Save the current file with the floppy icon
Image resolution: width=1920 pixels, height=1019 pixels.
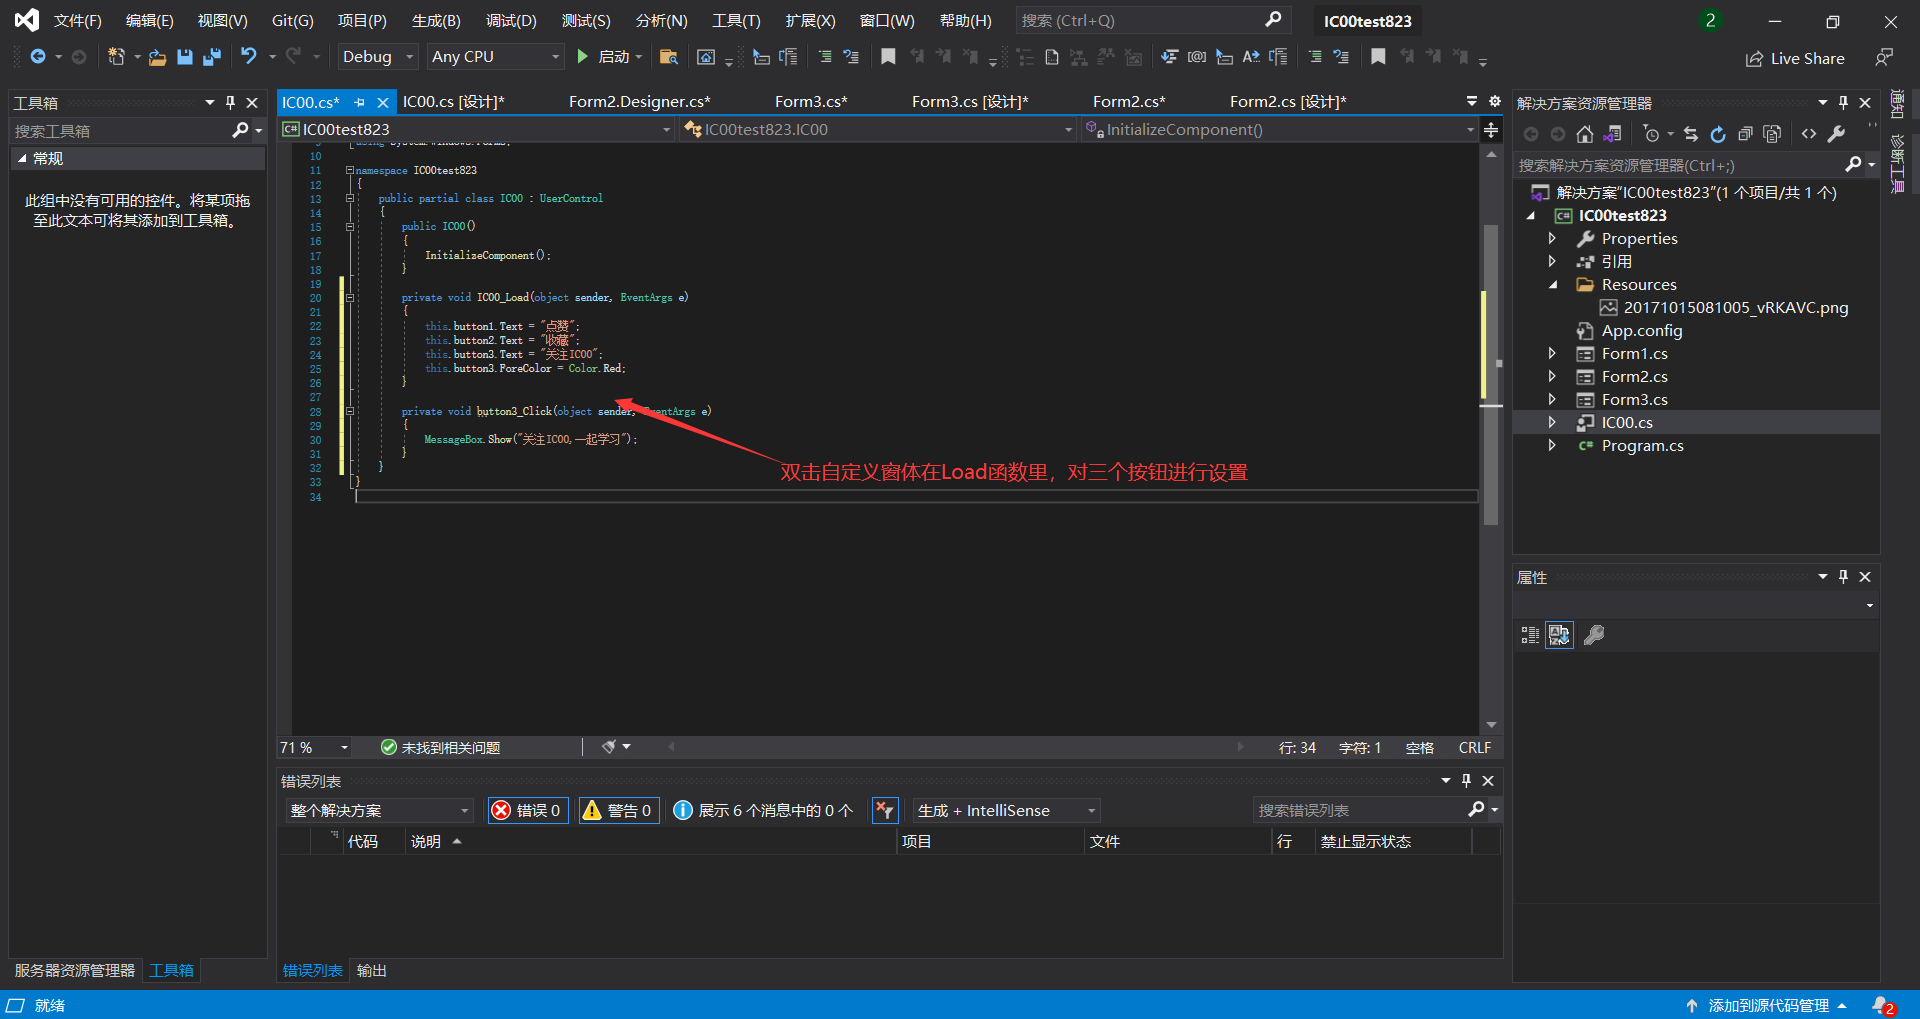(x=185, y=57)
